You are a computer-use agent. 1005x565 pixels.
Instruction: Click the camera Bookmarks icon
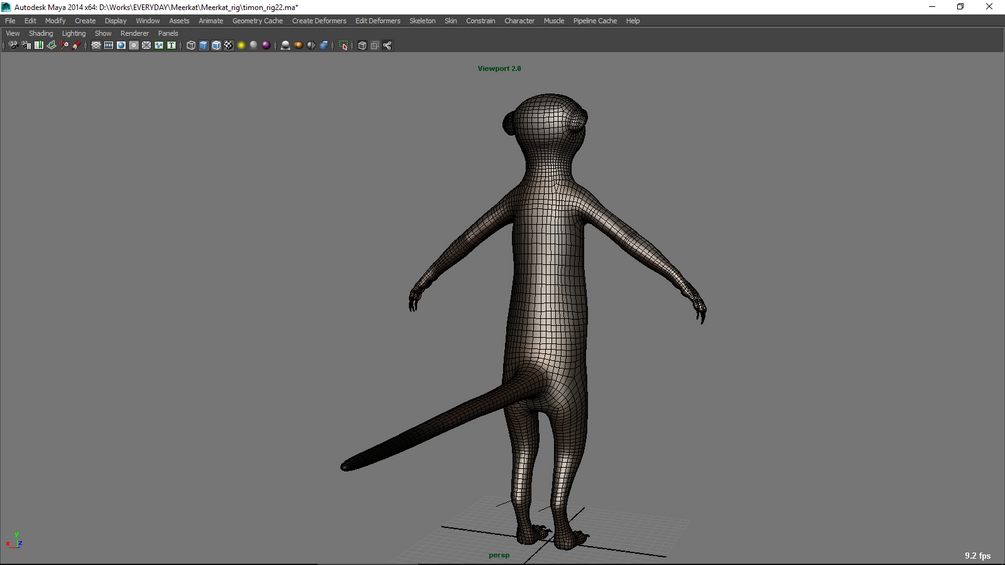click(x=38, y=45)
